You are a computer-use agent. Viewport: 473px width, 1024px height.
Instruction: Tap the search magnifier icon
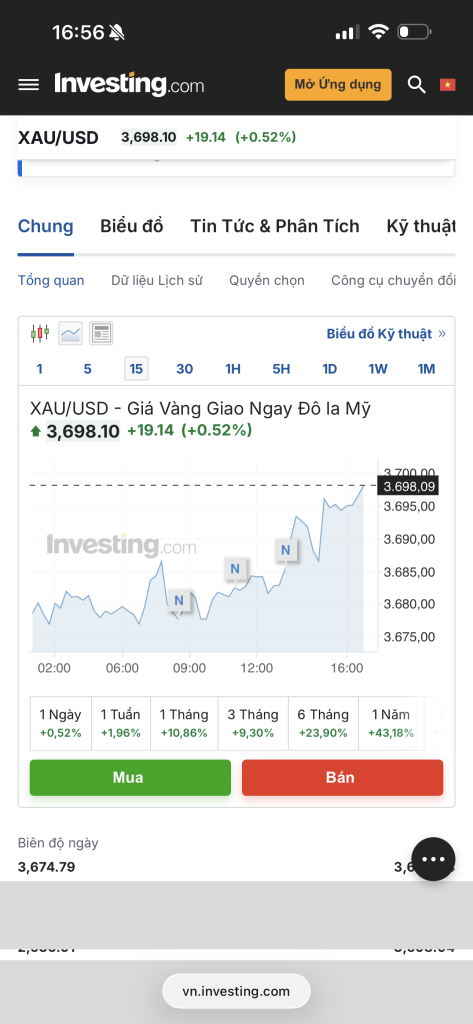[x=416, y=84]
